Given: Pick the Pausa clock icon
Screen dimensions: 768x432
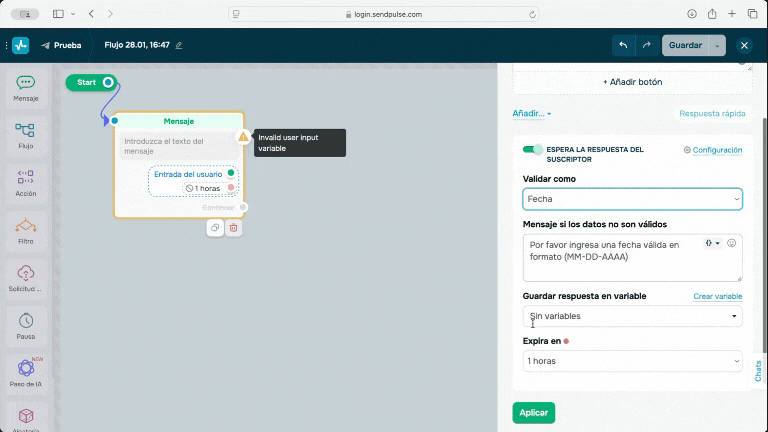Looking at the screenshot, I should [x=26, y=324].
